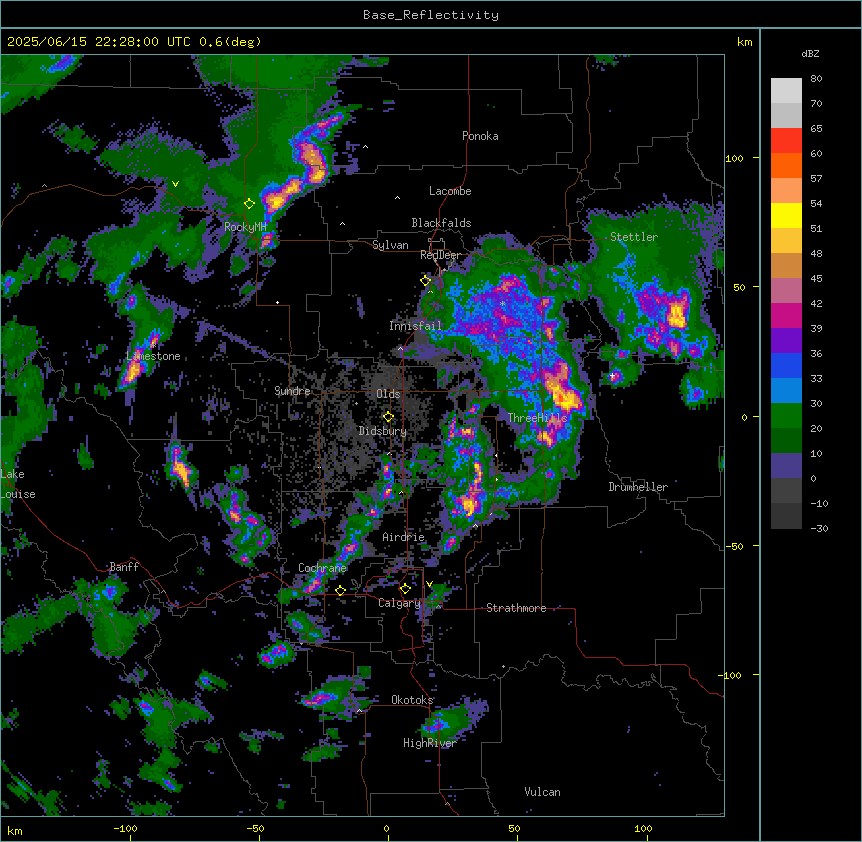Click the yellow diamond marker below RedDeer

point(425,281)
